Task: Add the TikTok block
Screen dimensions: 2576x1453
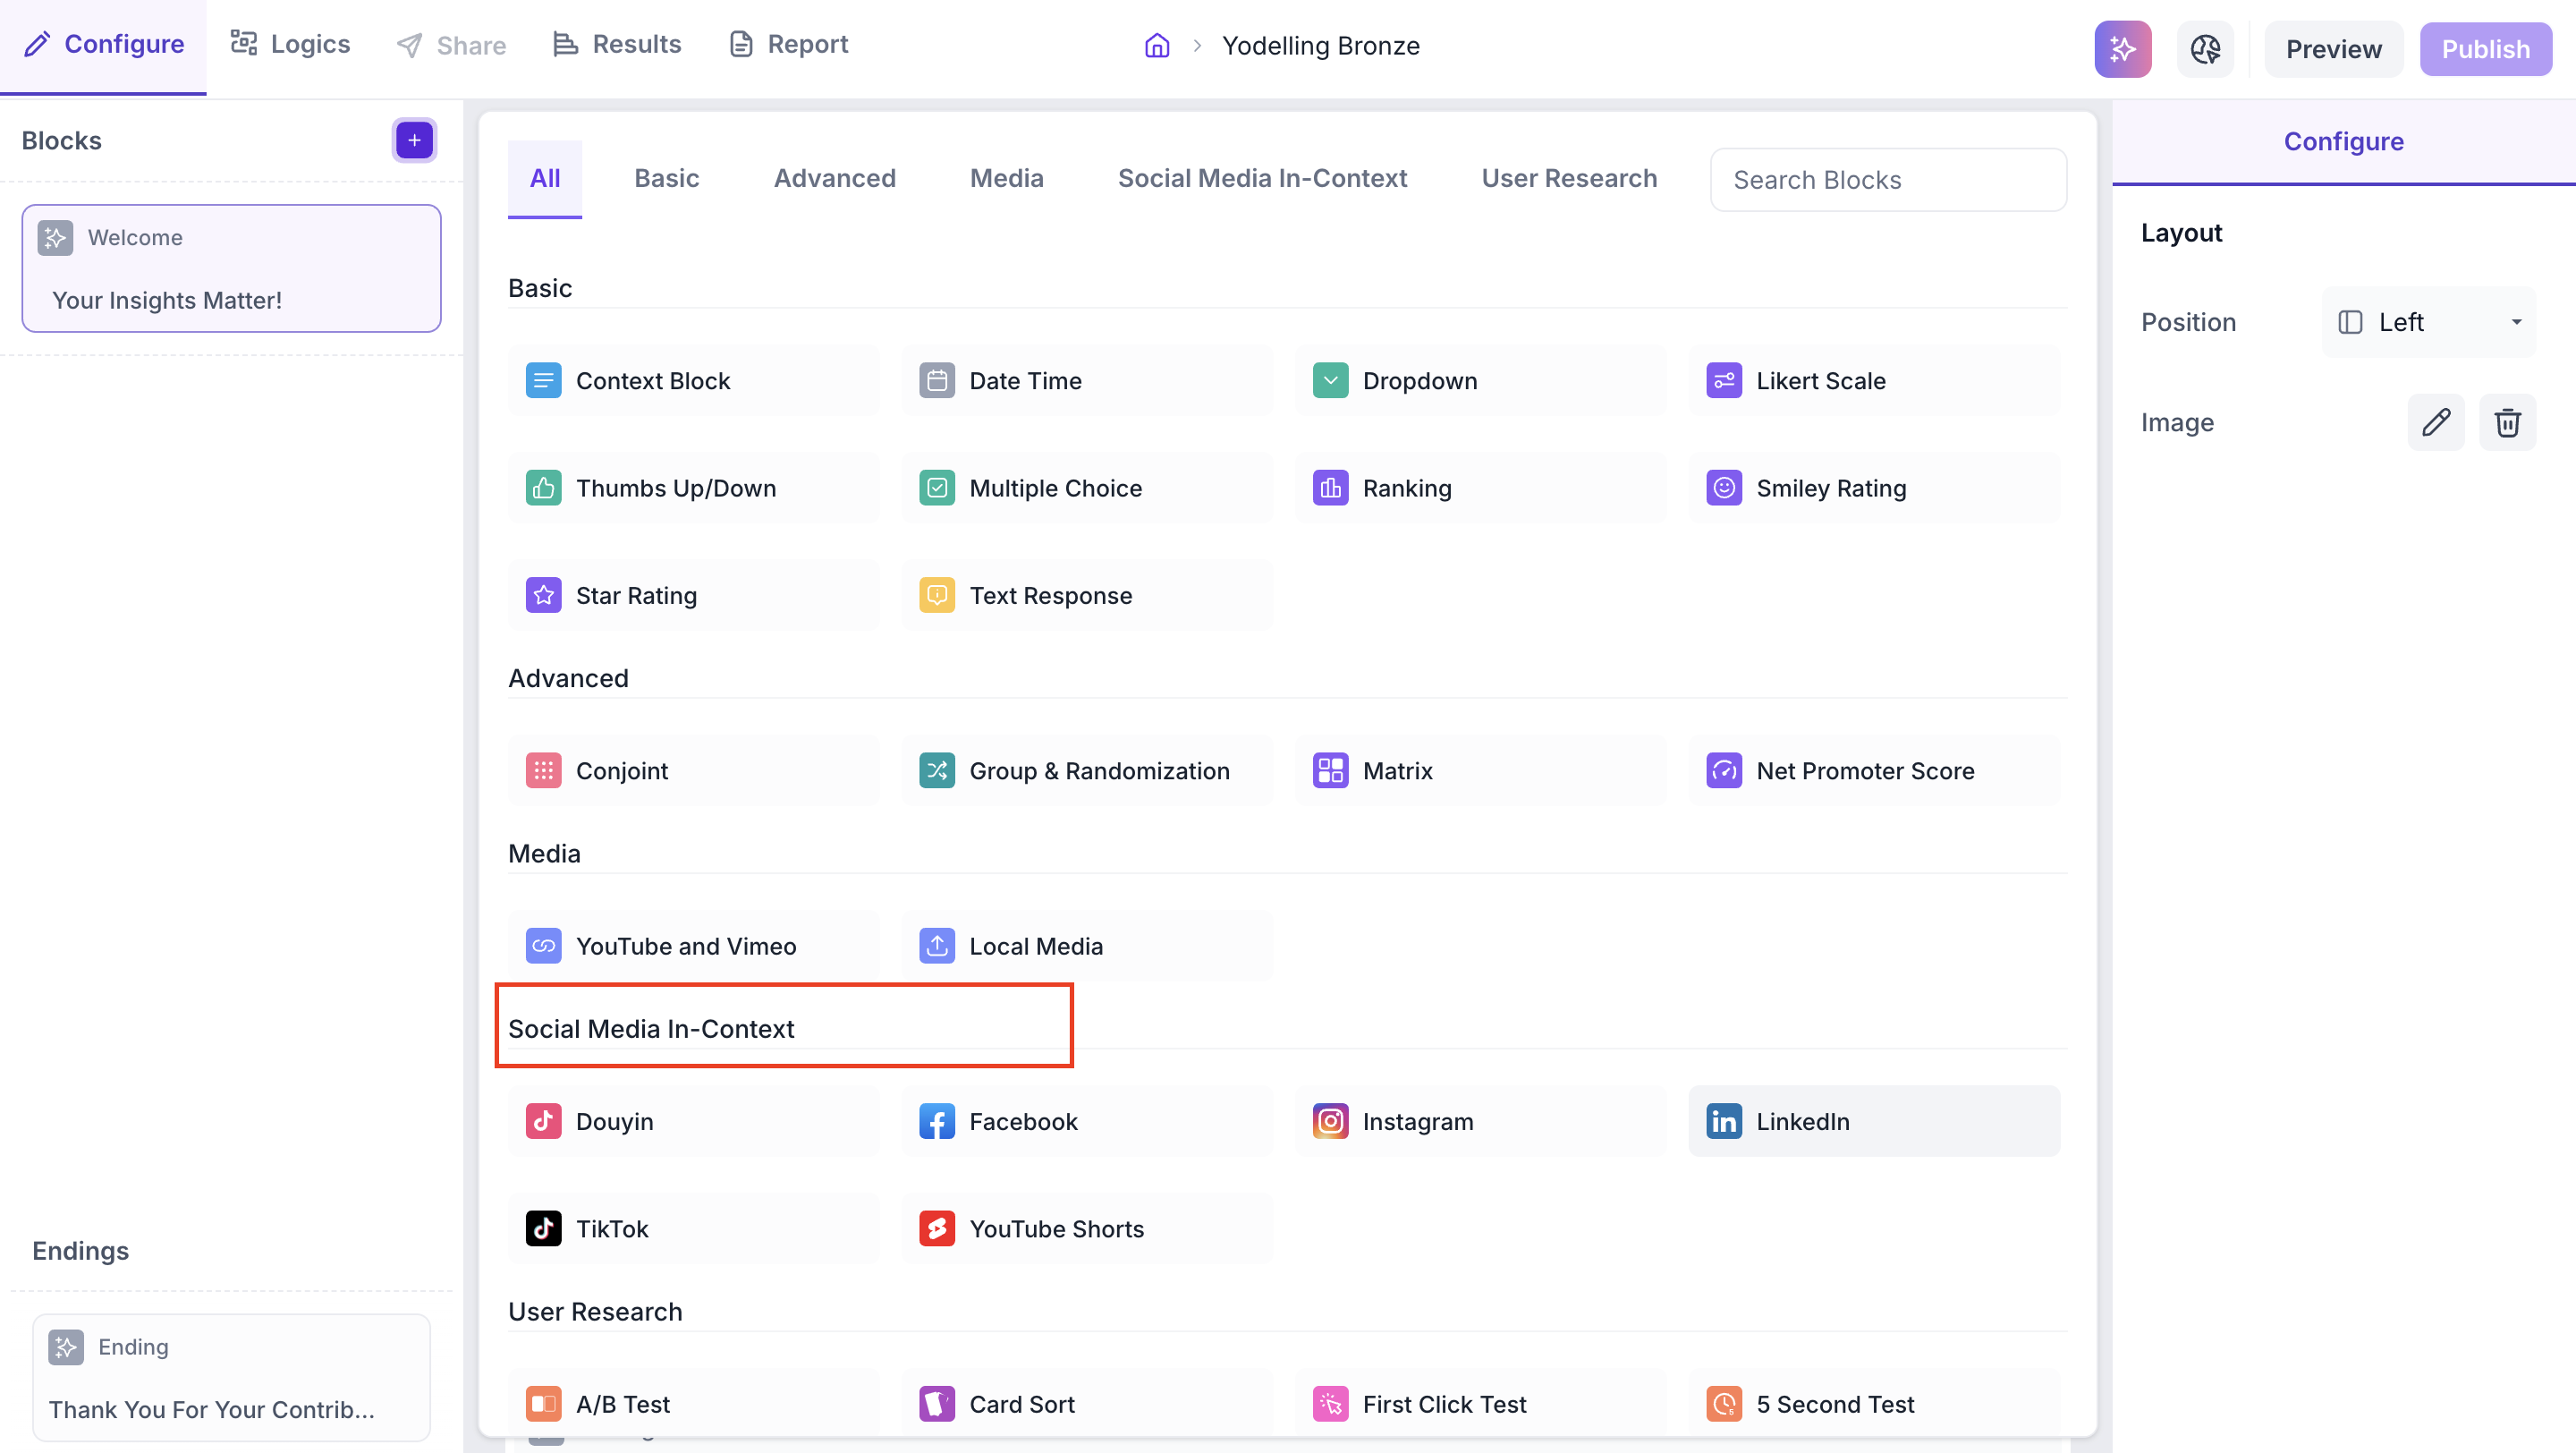Action: pos(692,1228)
